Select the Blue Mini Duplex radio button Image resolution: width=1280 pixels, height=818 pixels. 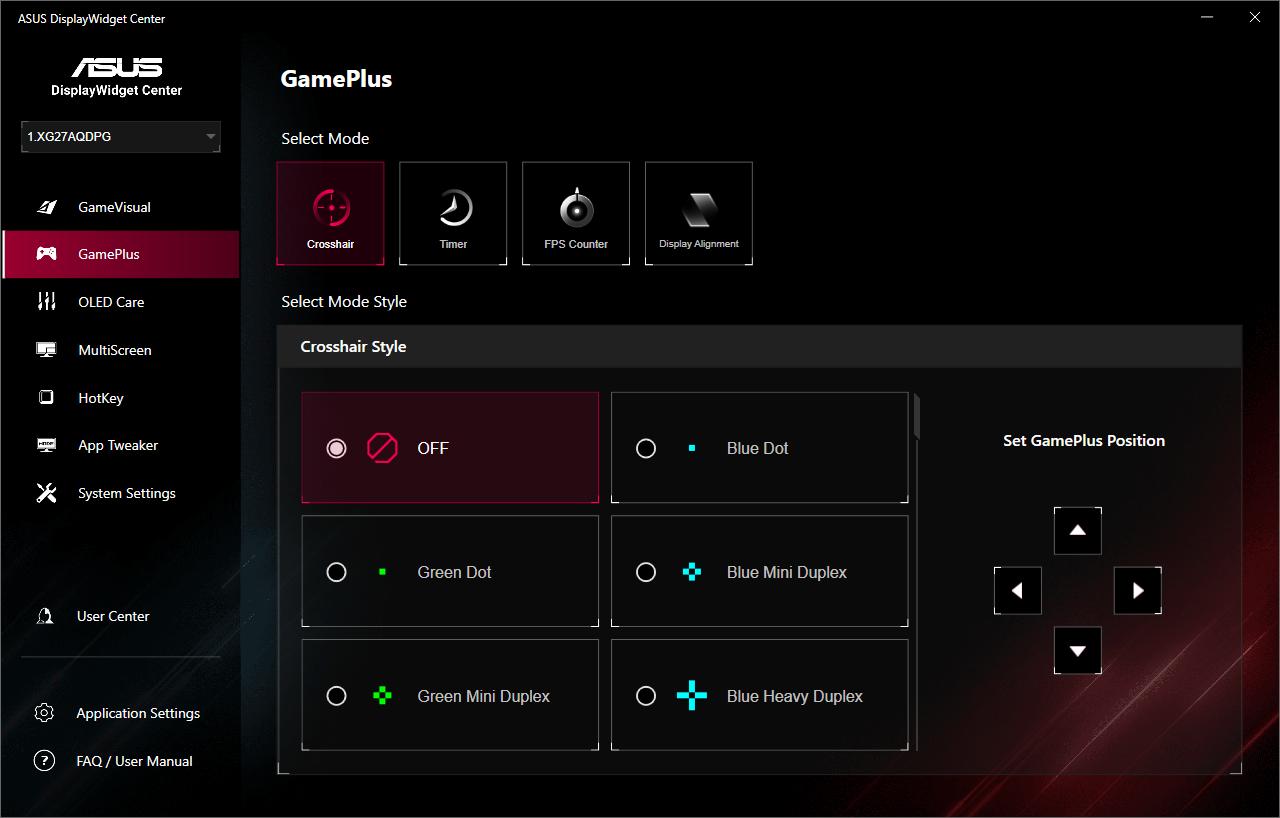coord(646,572)
